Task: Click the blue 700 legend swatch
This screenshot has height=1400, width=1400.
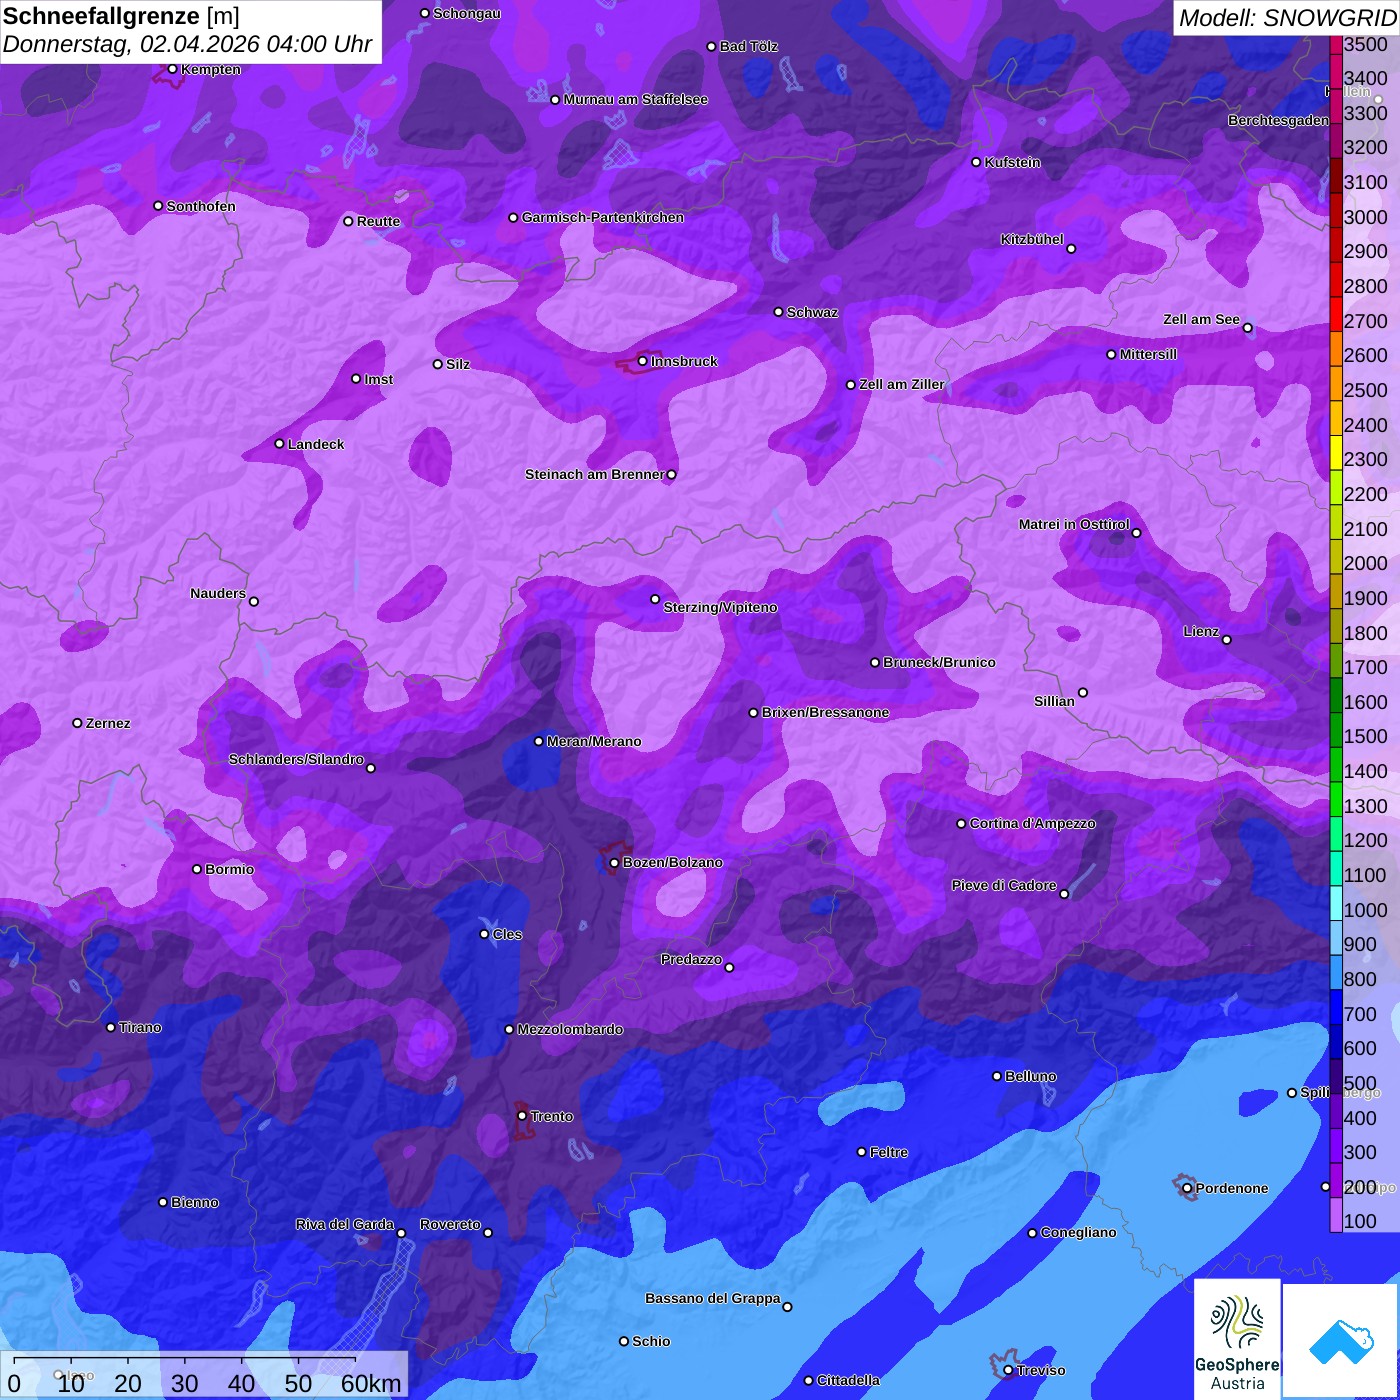Action: pos(1336,1006)
